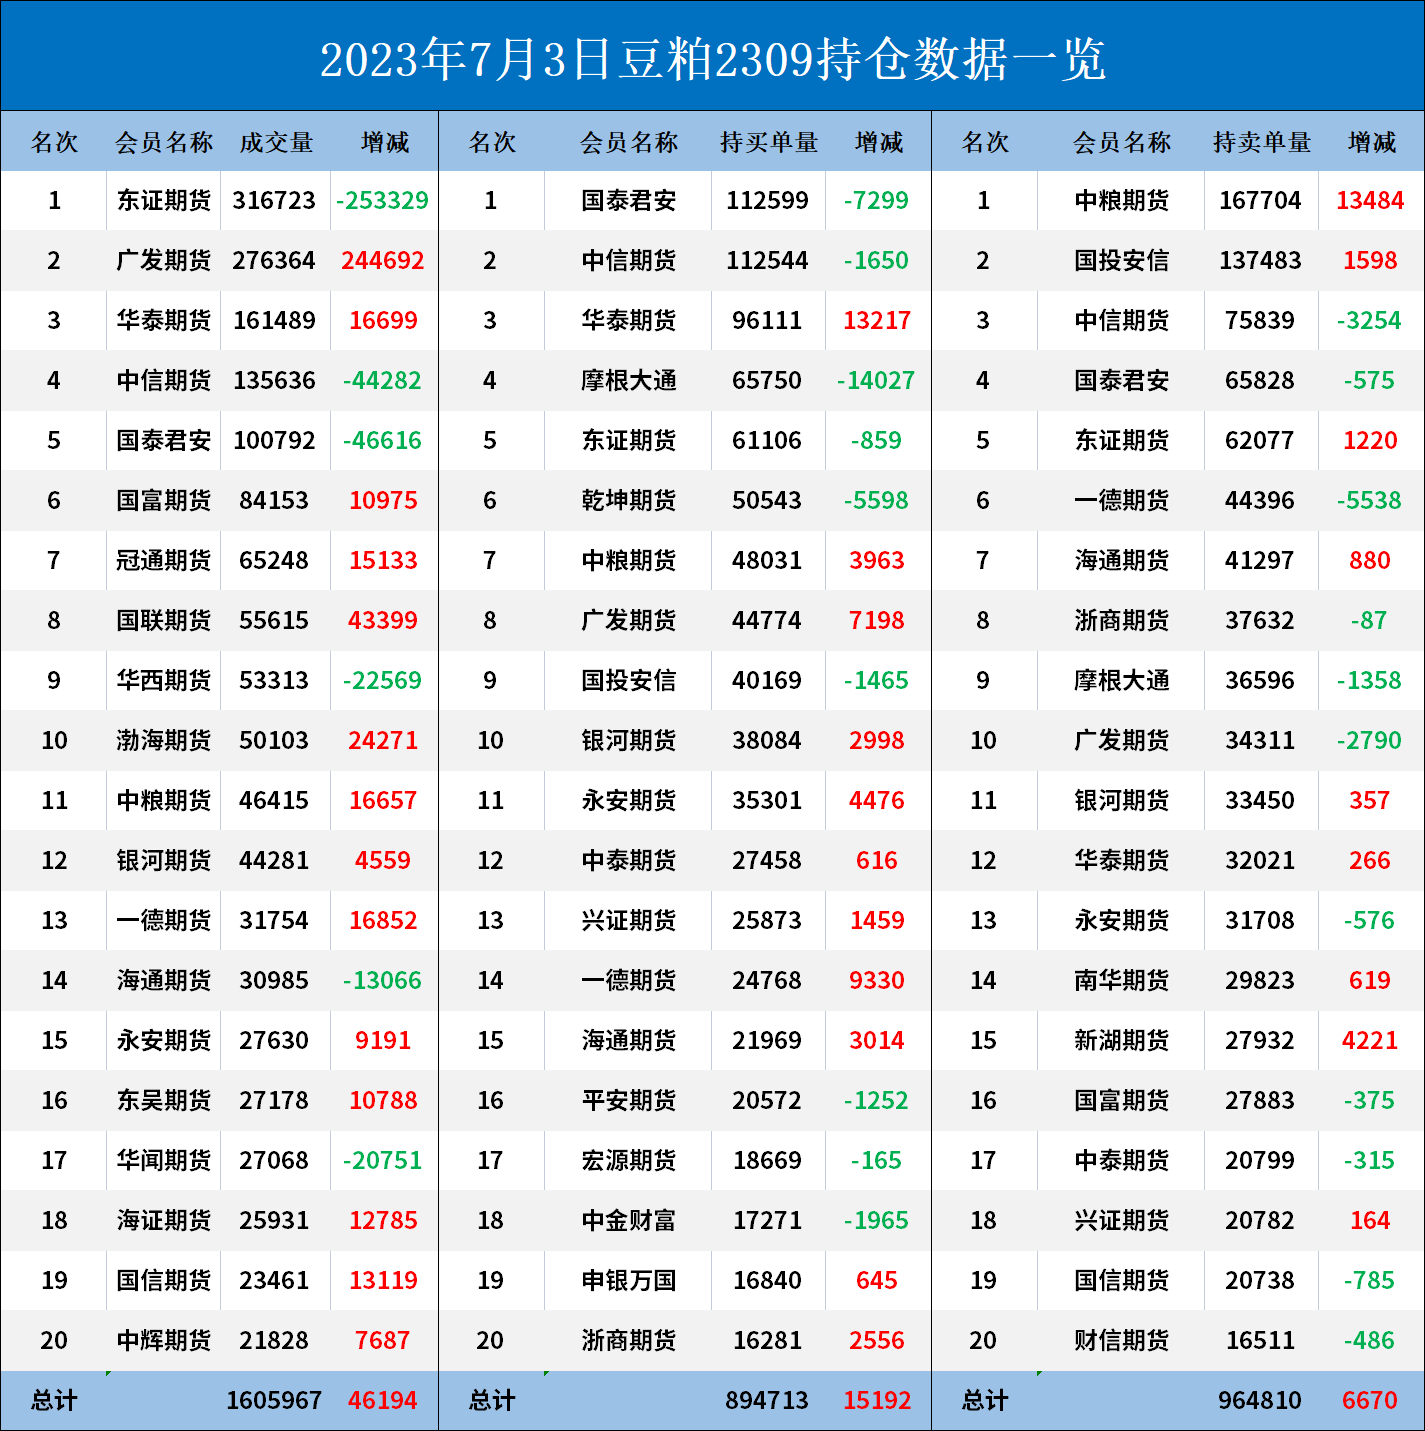Viewport: 1425px width, 1431px height.
Task: Select the short change value -3254
Action: click(x=1369, y=321)
